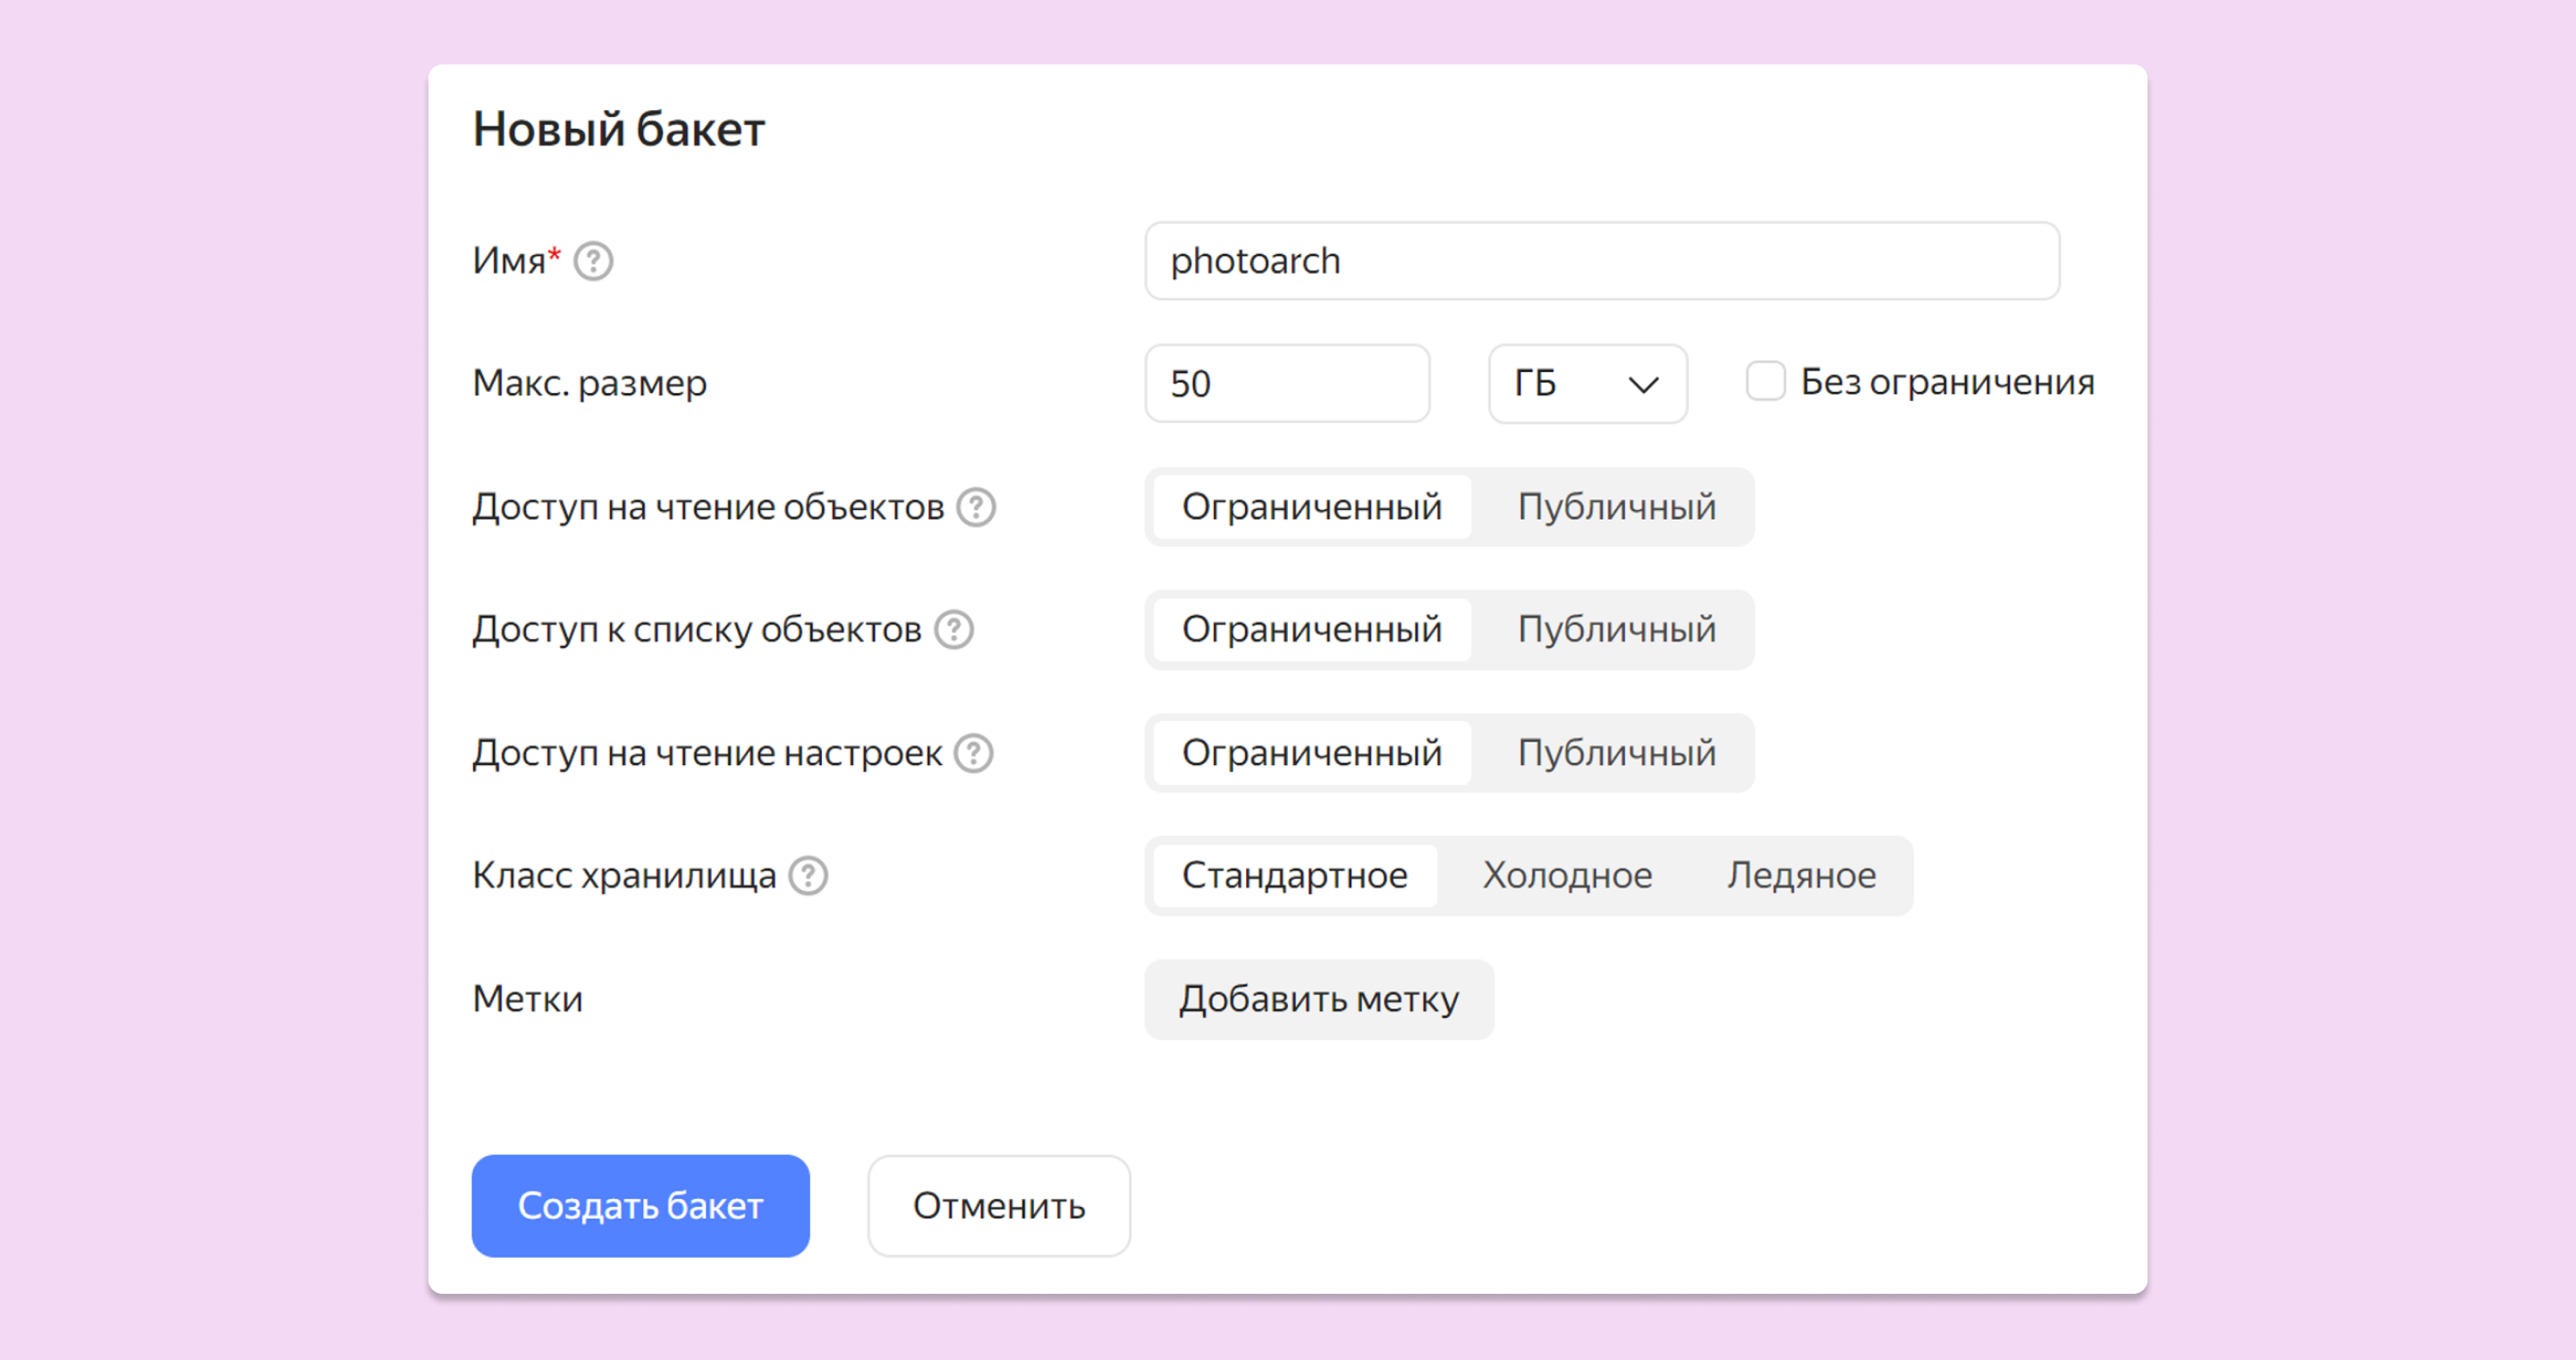Choose Ледяное storage class

pos(1801,876)
